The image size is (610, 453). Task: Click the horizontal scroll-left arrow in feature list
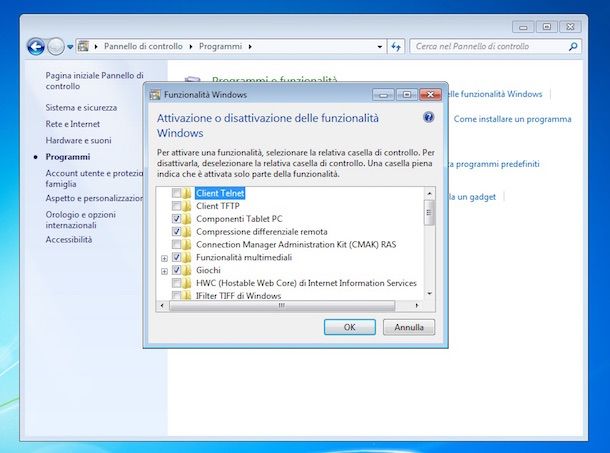click(162, 306)
